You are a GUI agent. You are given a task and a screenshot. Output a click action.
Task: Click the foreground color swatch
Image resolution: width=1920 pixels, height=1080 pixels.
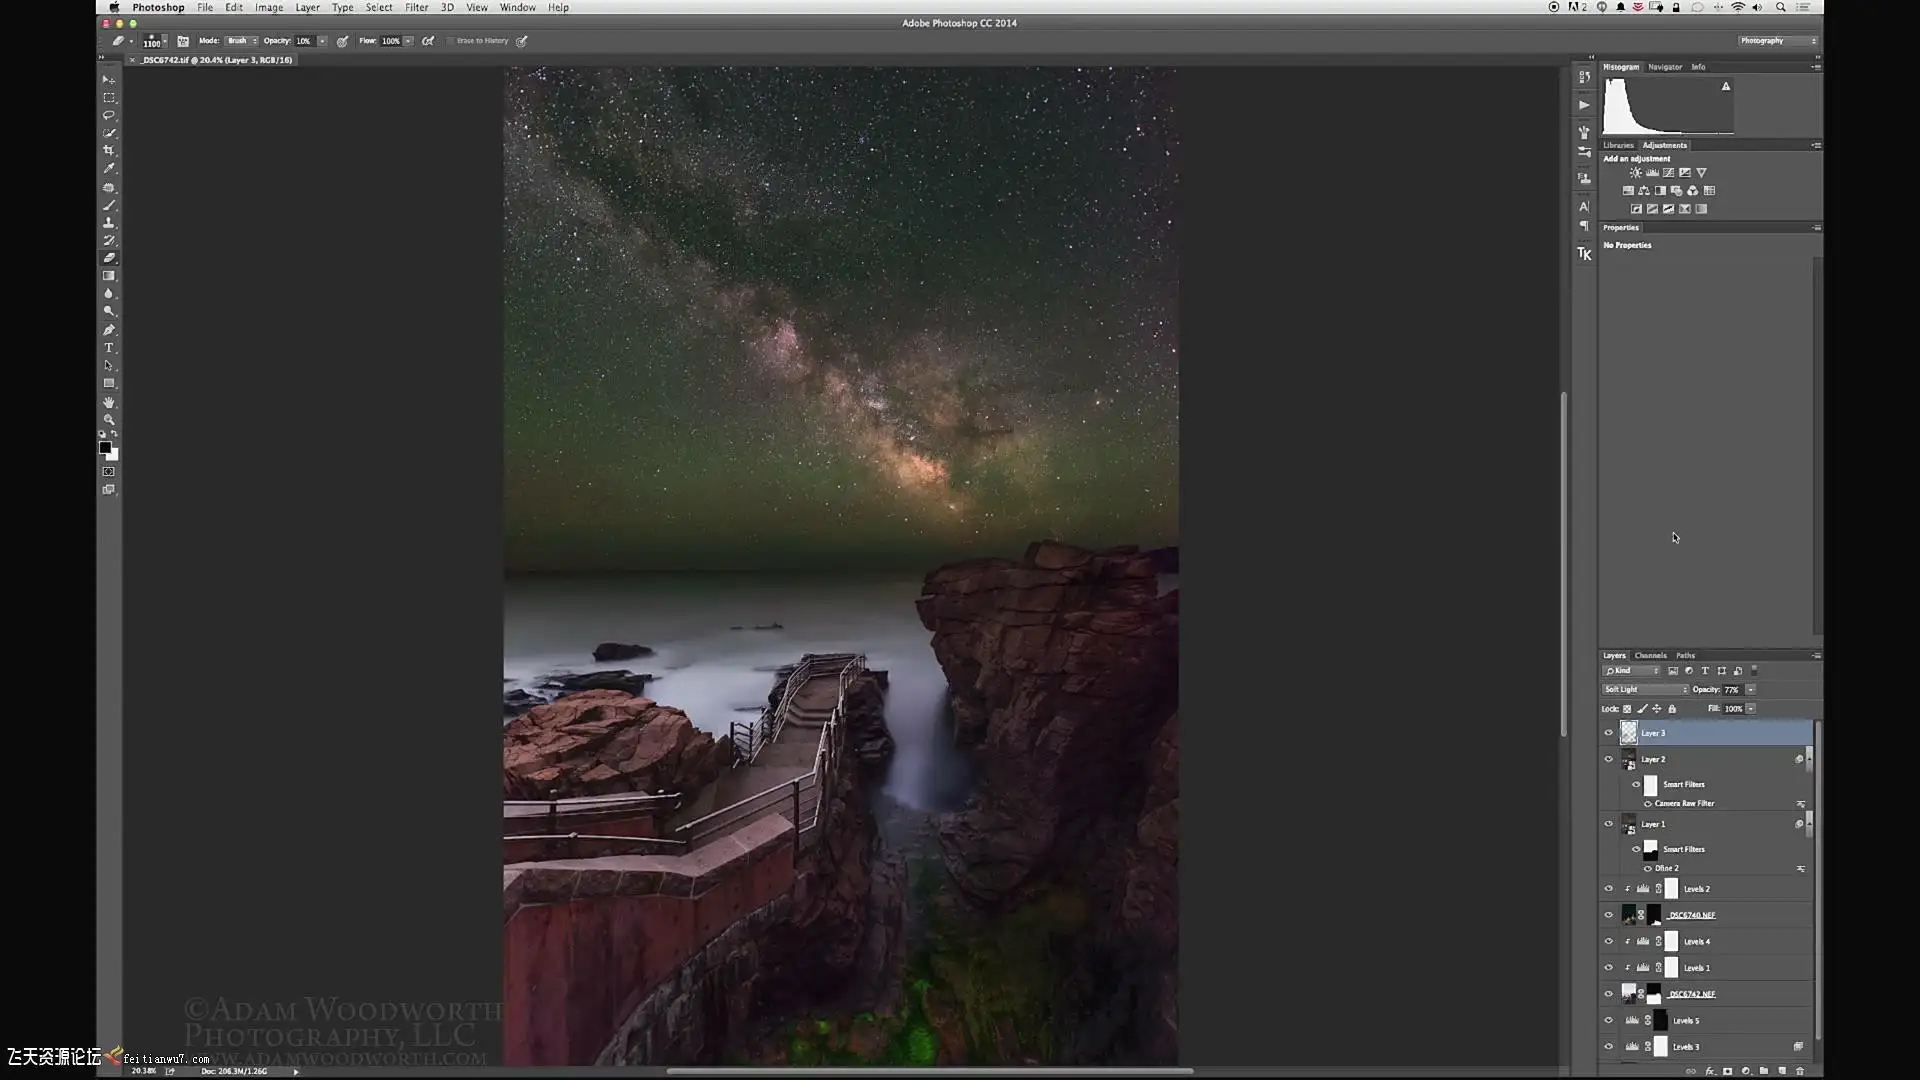click(x=105, y=448)
